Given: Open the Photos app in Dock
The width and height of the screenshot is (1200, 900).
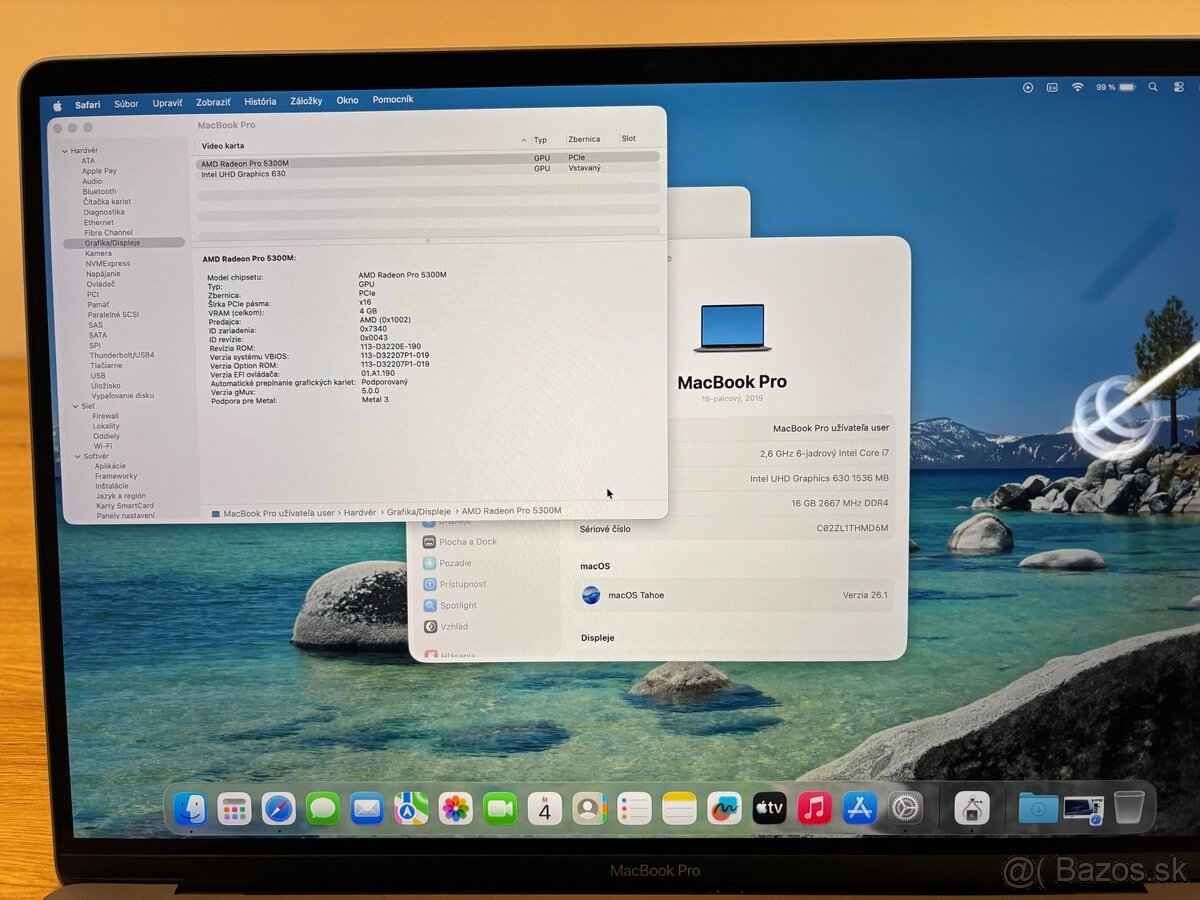Looking at the screenshot, I should [x=456, y=808].
